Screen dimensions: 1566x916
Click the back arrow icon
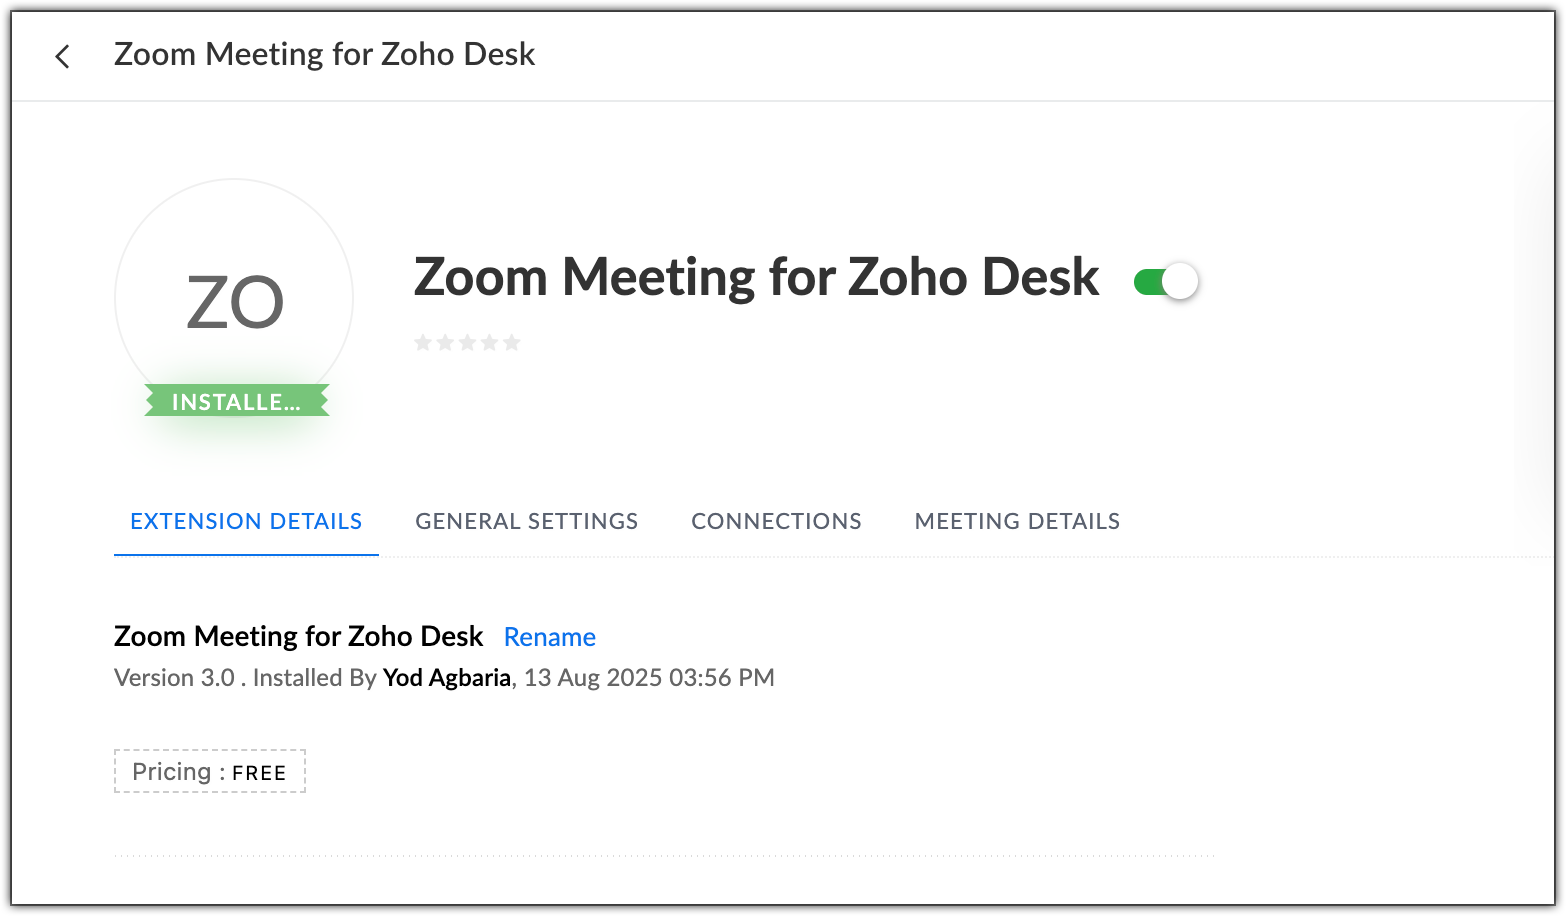coord(62,56)
